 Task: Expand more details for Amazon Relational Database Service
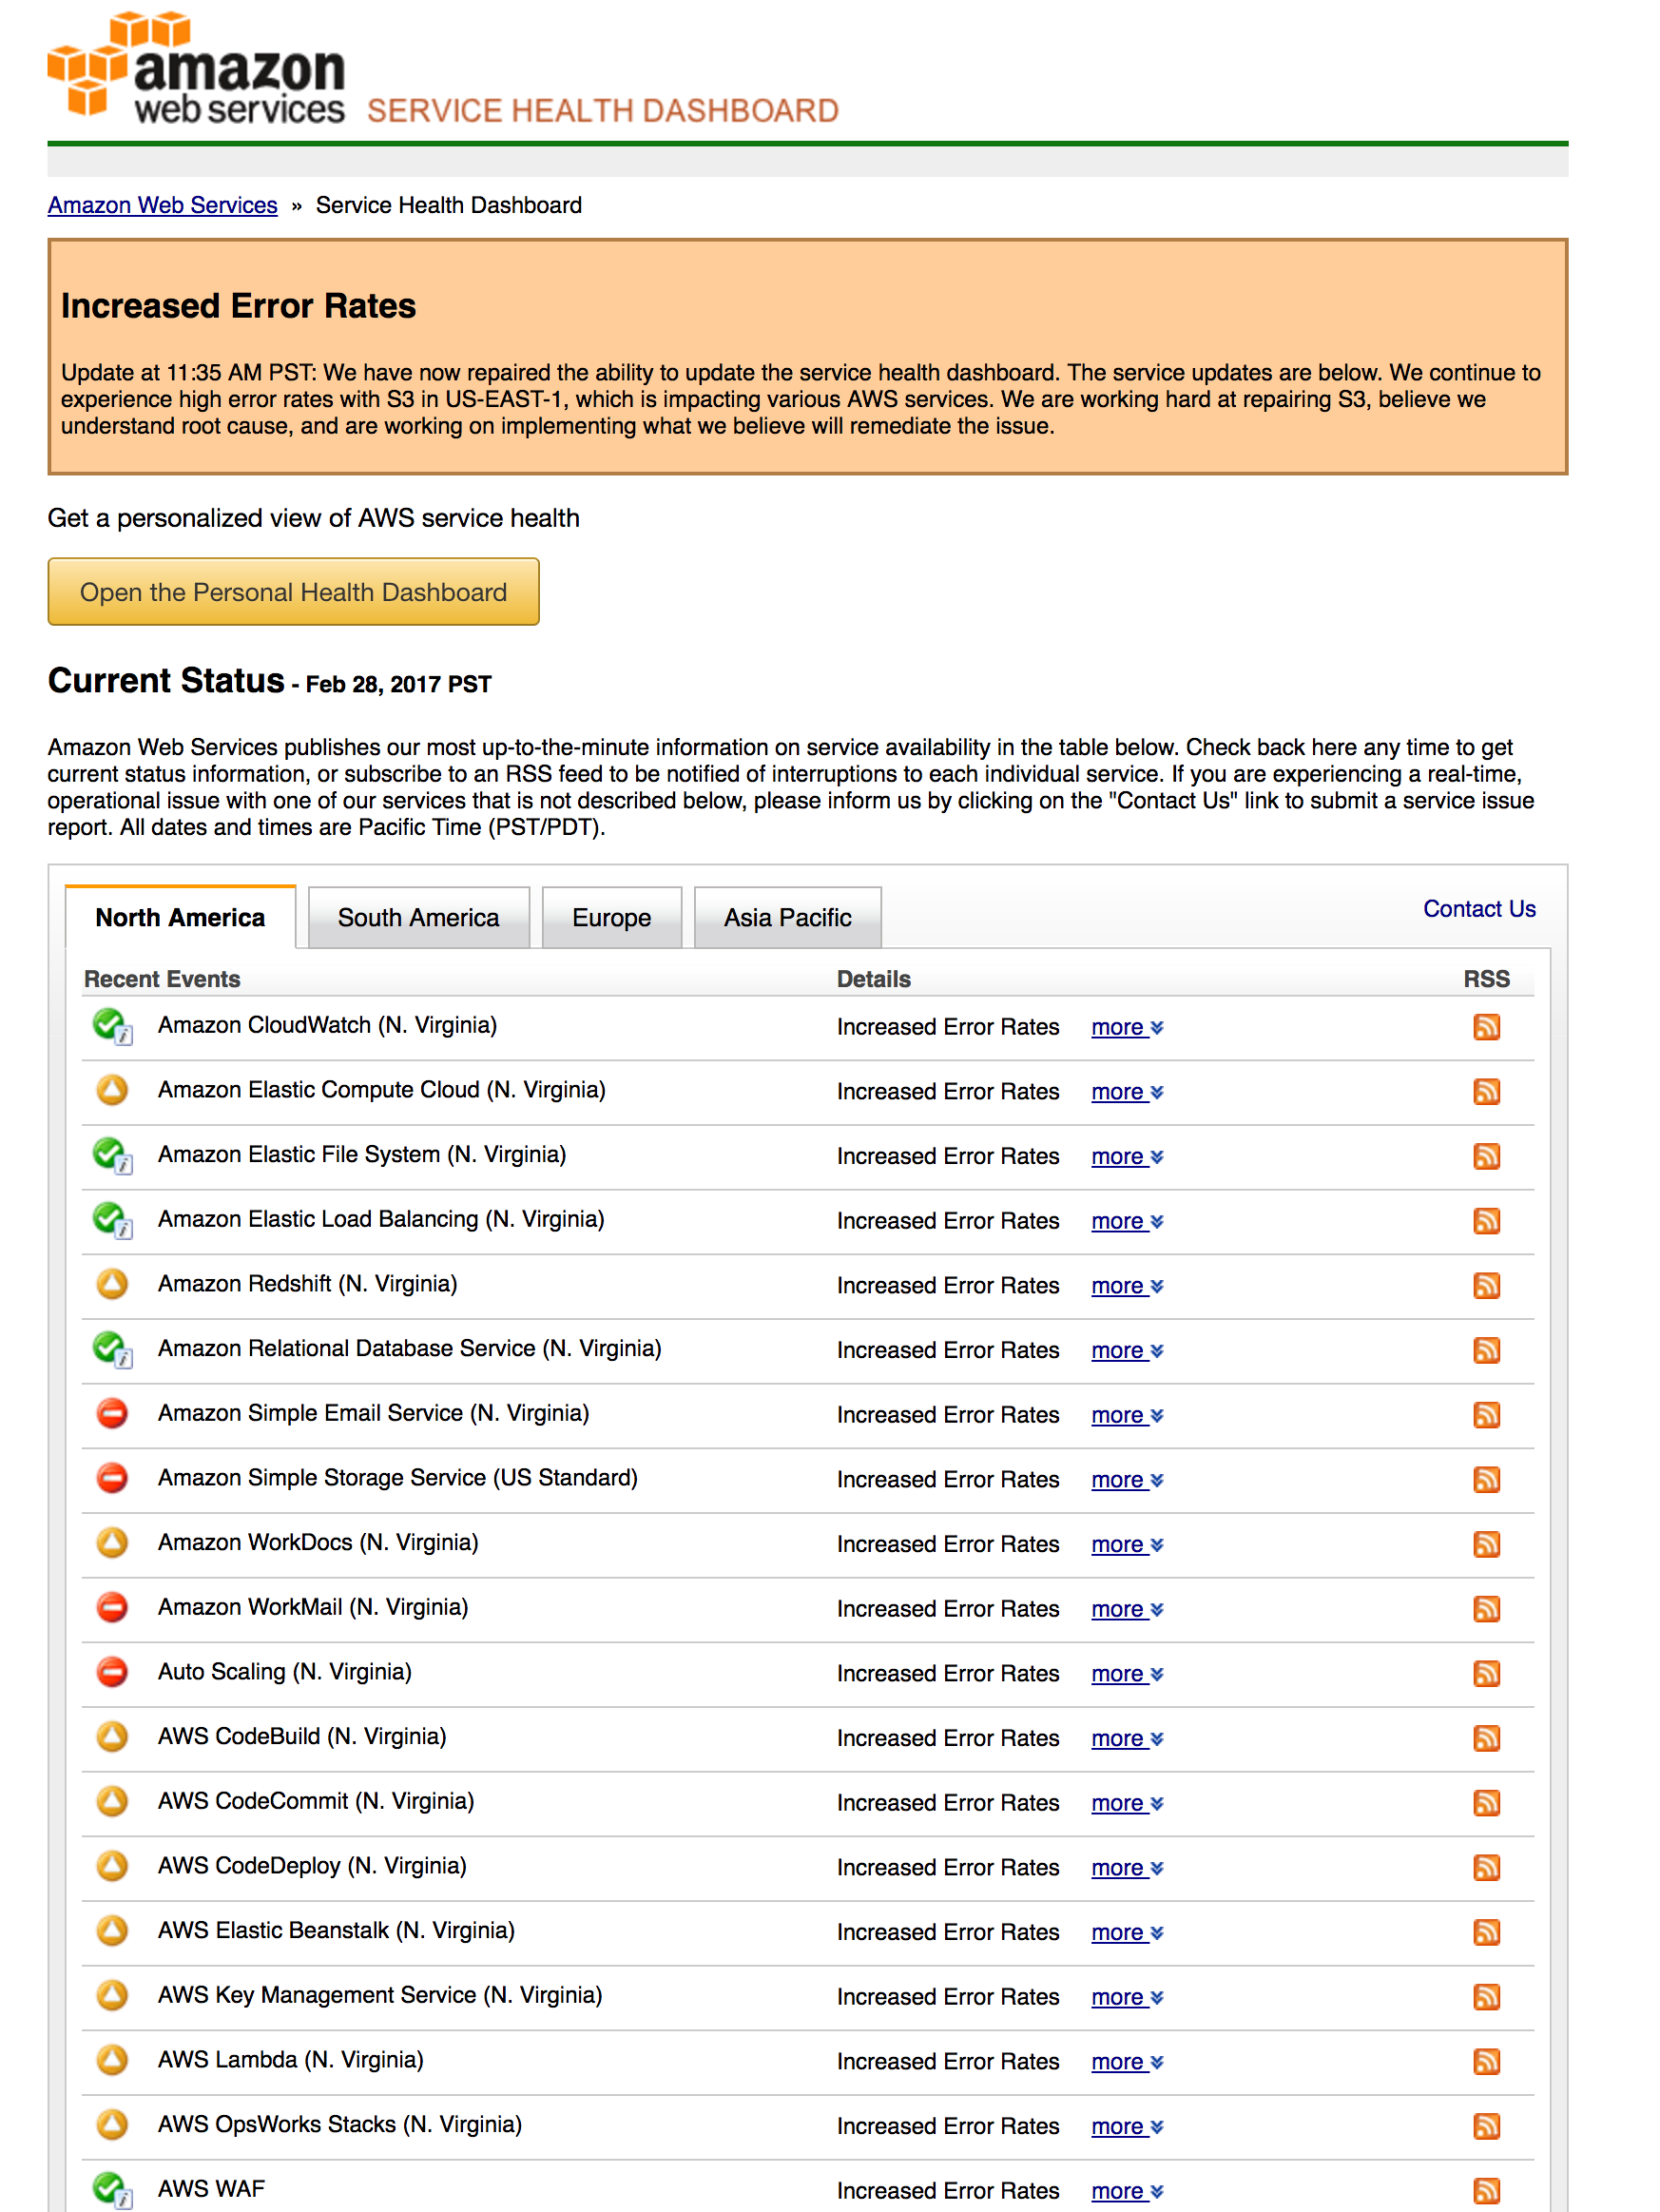[x=1127, y=1350]
